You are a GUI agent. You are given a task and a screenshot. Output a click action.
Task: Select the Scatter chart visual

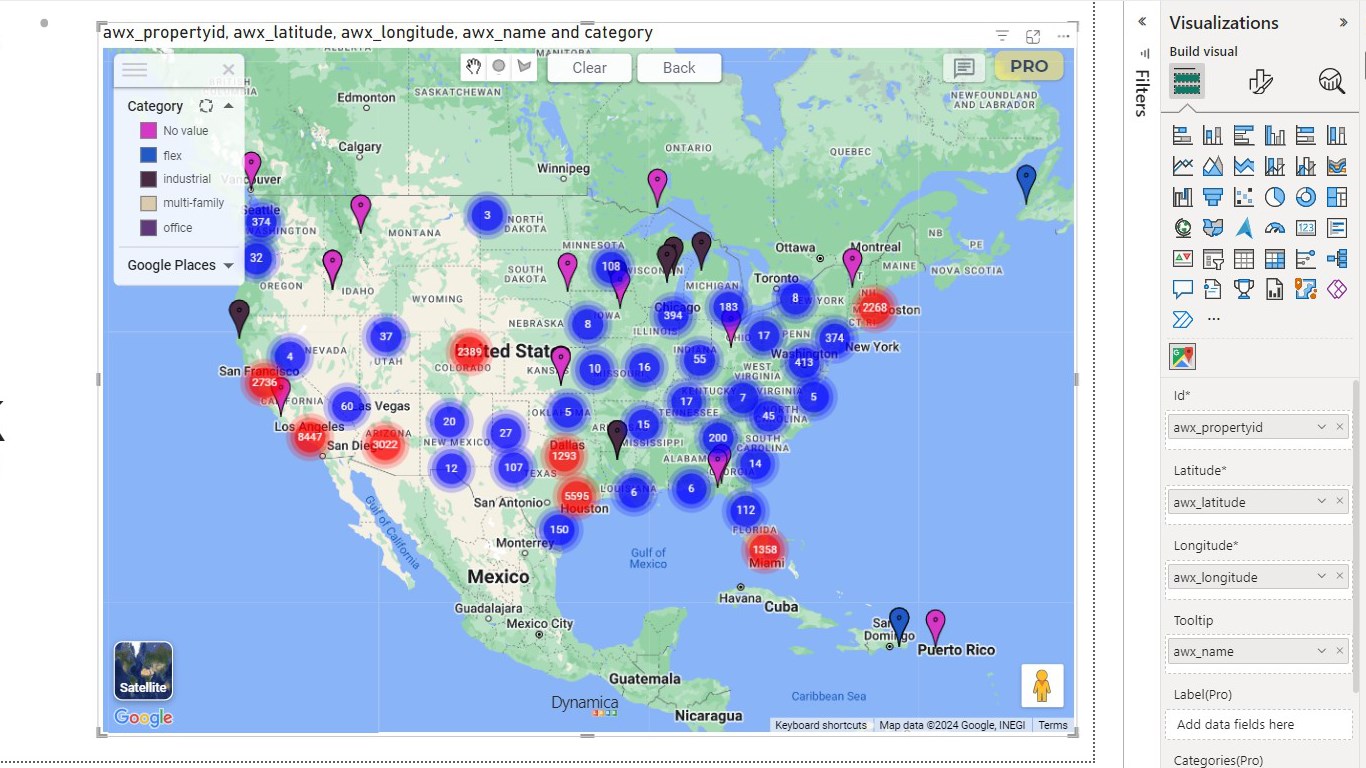pyautogui.click(x=1244, y=197)
